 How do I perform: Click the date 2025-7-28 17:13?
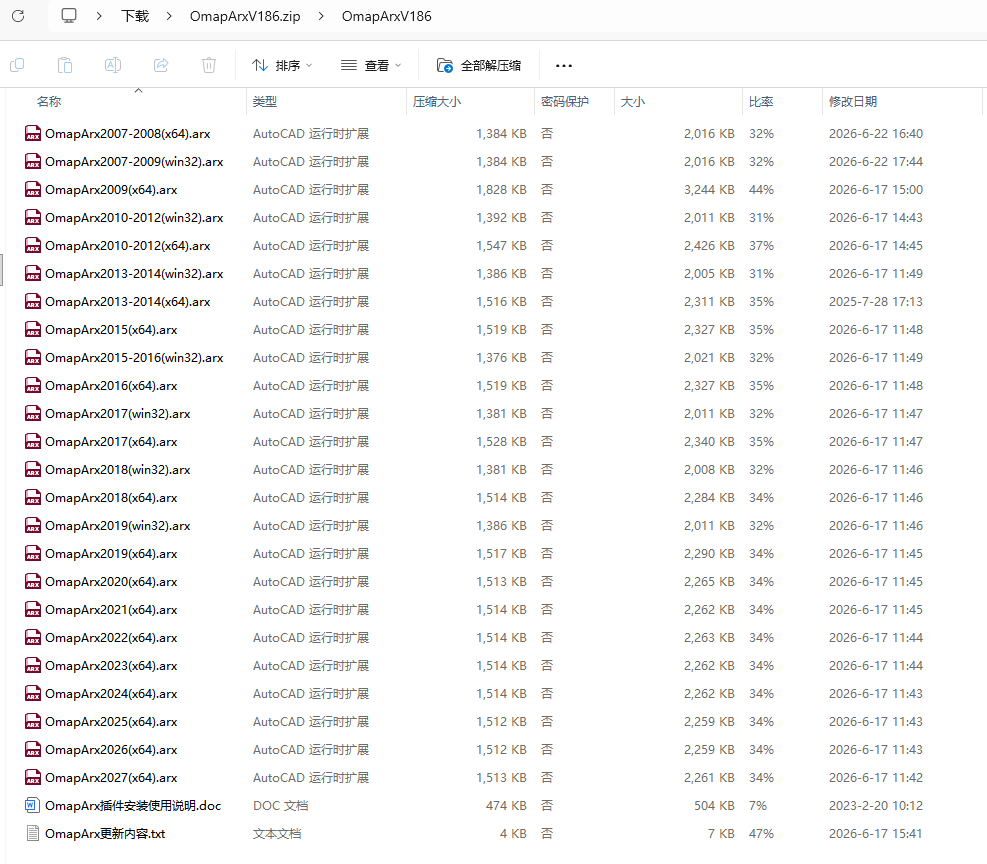coord(876,301)
